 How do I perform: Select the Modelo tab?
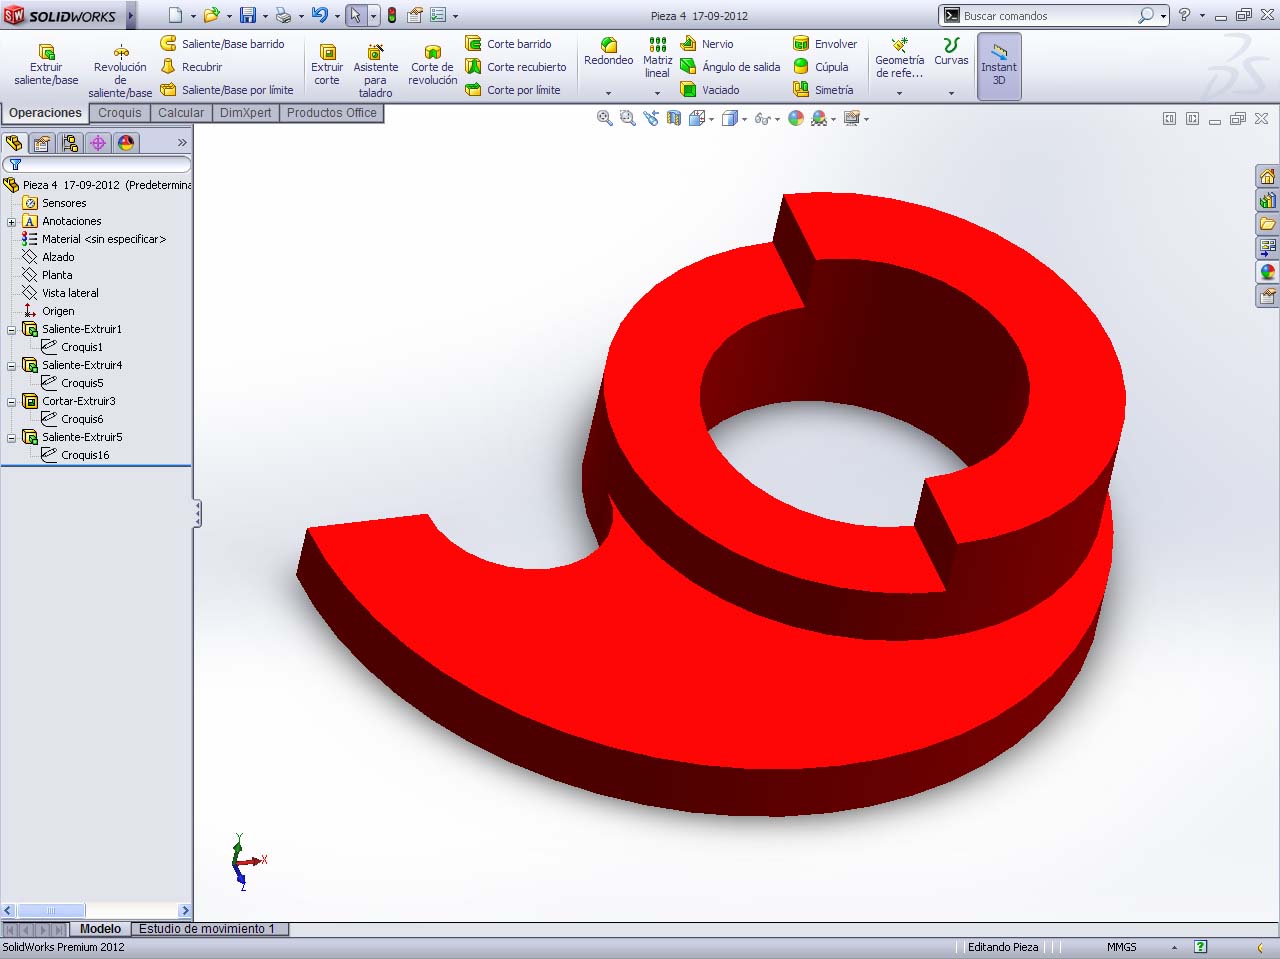pos(100,929)
